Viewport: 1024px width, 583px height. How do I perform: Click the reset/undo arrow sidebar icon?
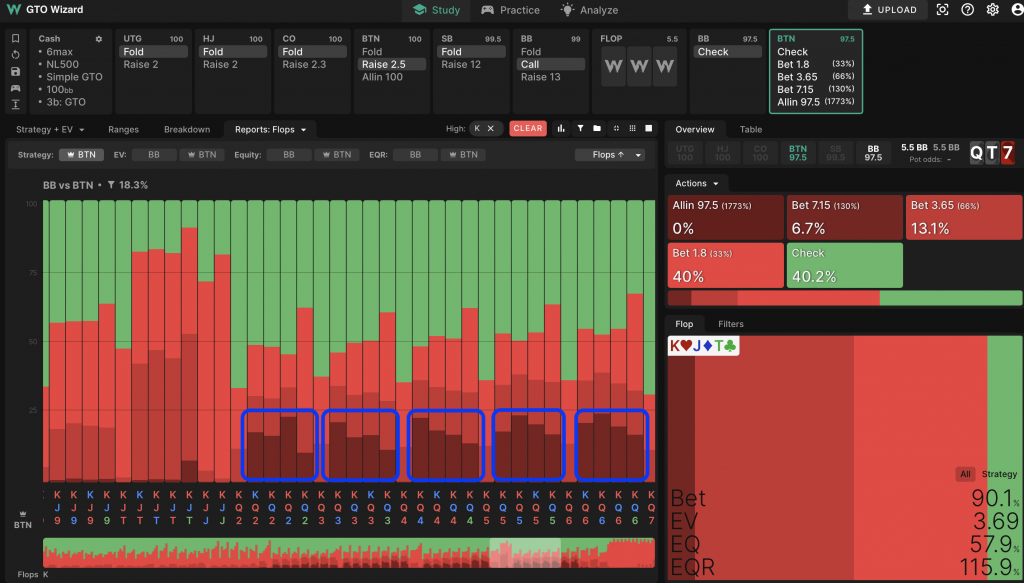coord(16,55)
